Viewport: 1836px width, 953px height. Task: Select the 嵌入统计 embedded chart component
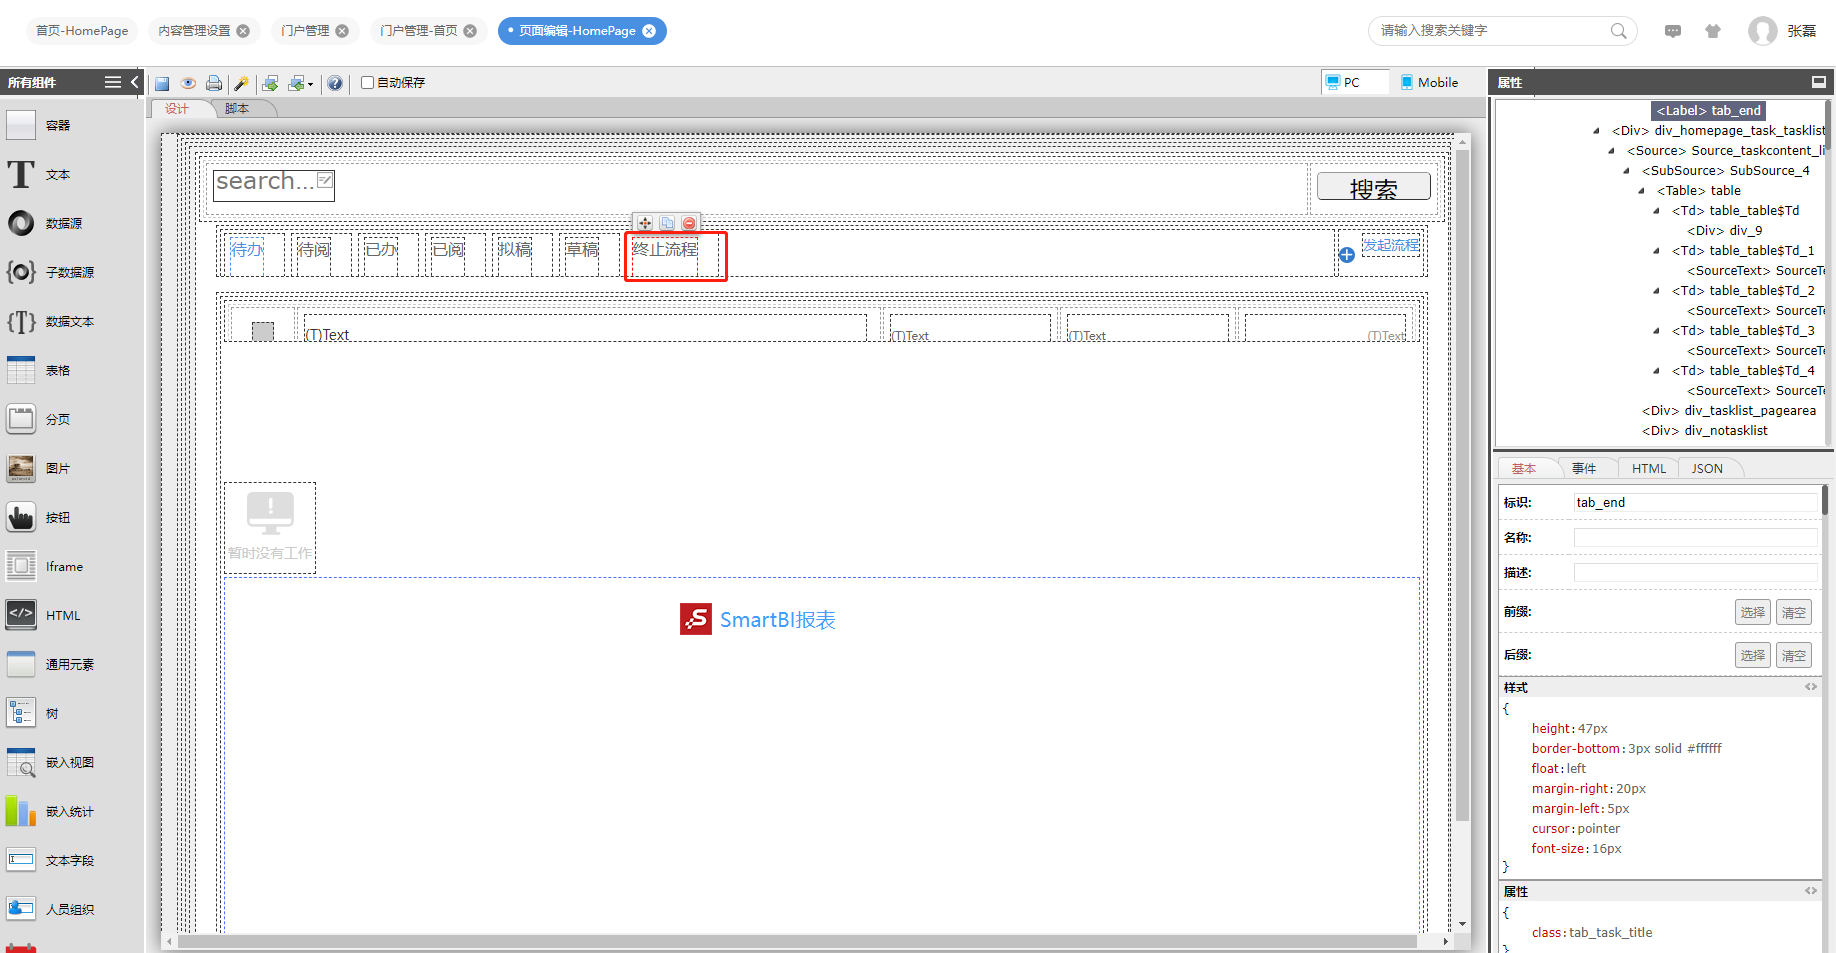pos(51,811)
